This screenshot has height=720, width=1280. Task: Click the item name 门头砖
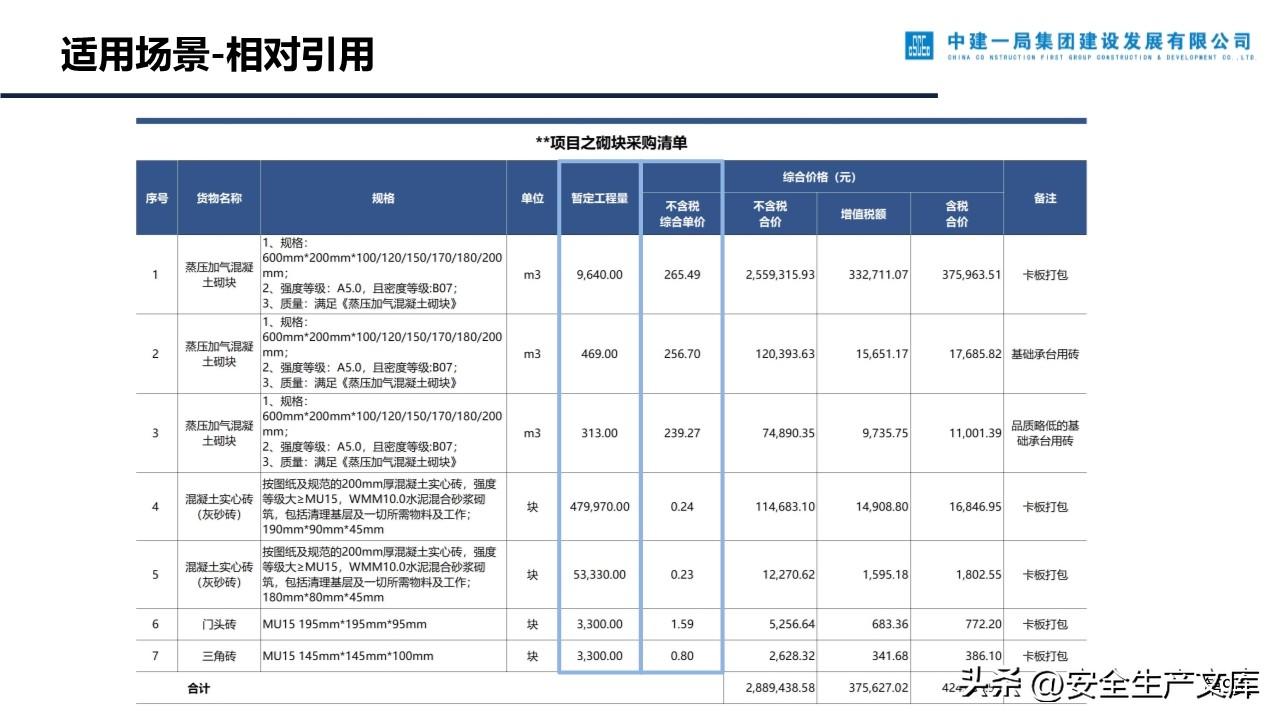(219, 624)
